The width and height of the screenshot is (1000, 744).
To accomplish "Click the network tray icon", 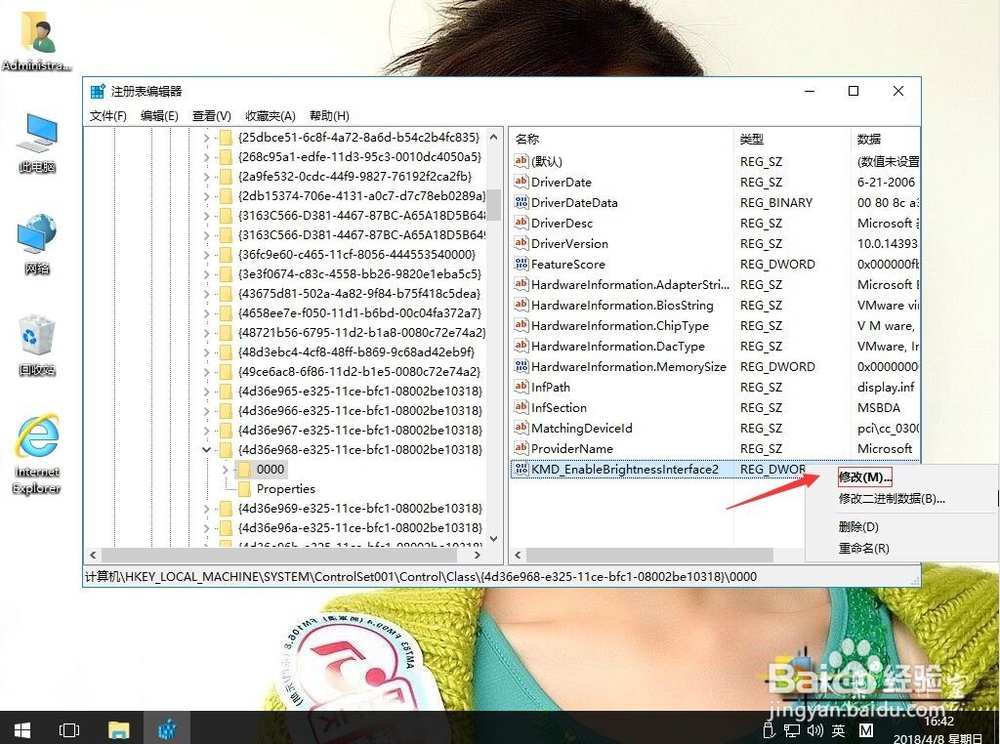I will pyautogui.click(x=791, y=730).
